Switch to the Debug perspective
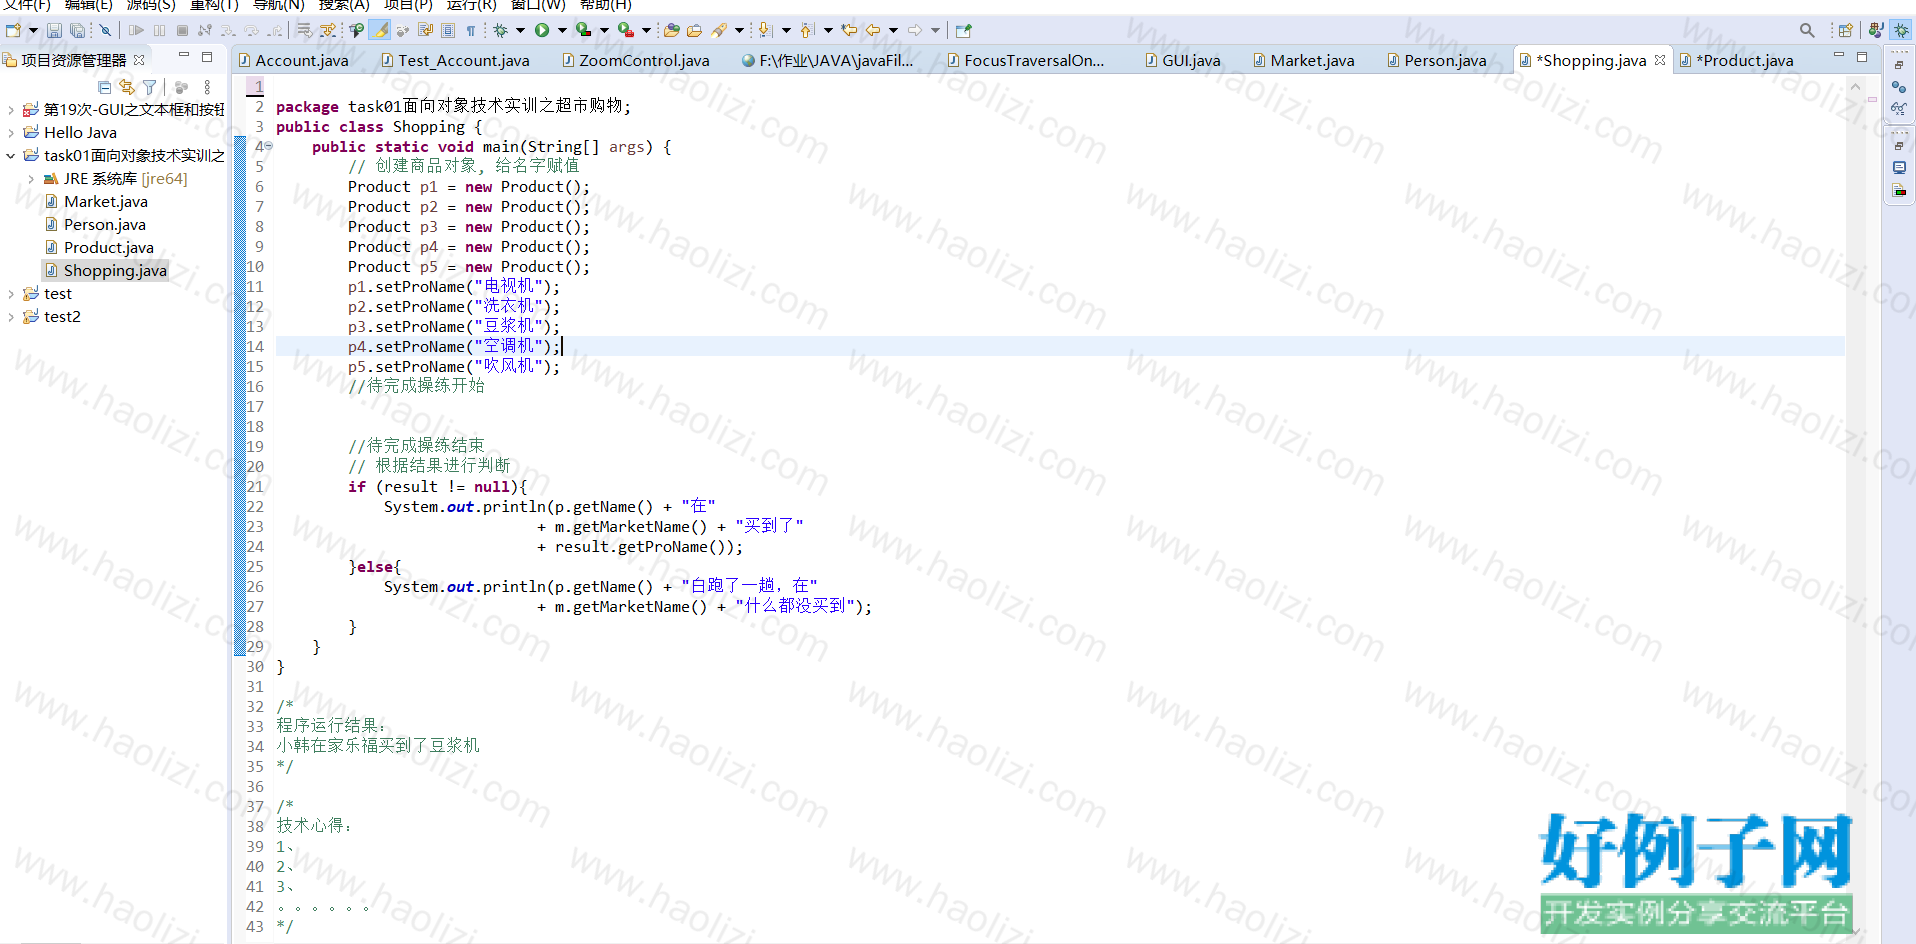 1900,30
